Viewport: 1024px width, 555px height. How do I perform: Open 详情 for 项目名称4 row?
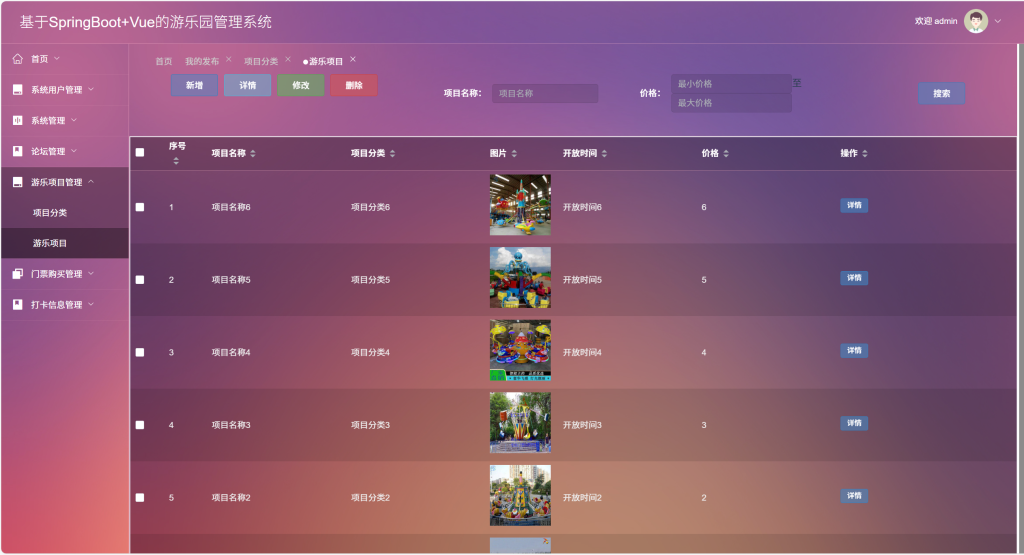(x=854, y=350)
